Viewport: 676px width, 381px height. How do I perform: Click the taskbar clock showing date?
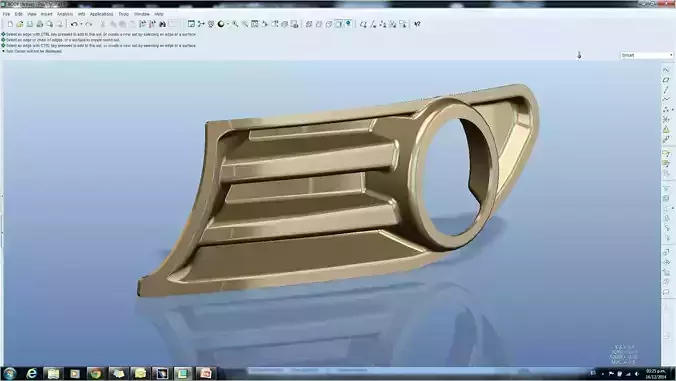655,374
